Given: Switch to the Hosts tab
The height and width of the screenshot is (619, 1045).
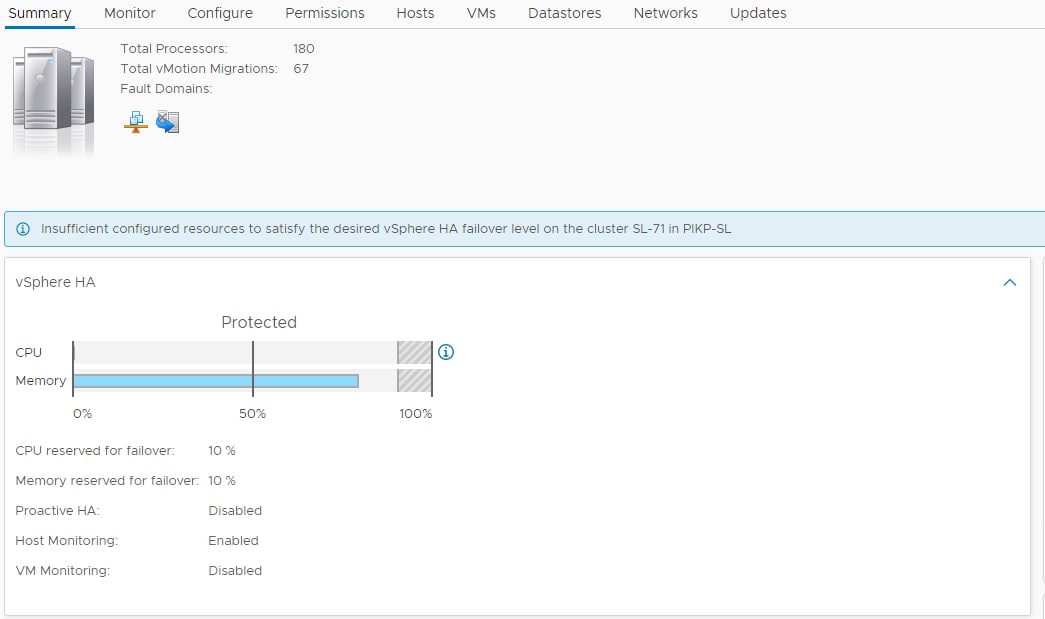Looking at the screenshot, I should [x=415, y=13].
